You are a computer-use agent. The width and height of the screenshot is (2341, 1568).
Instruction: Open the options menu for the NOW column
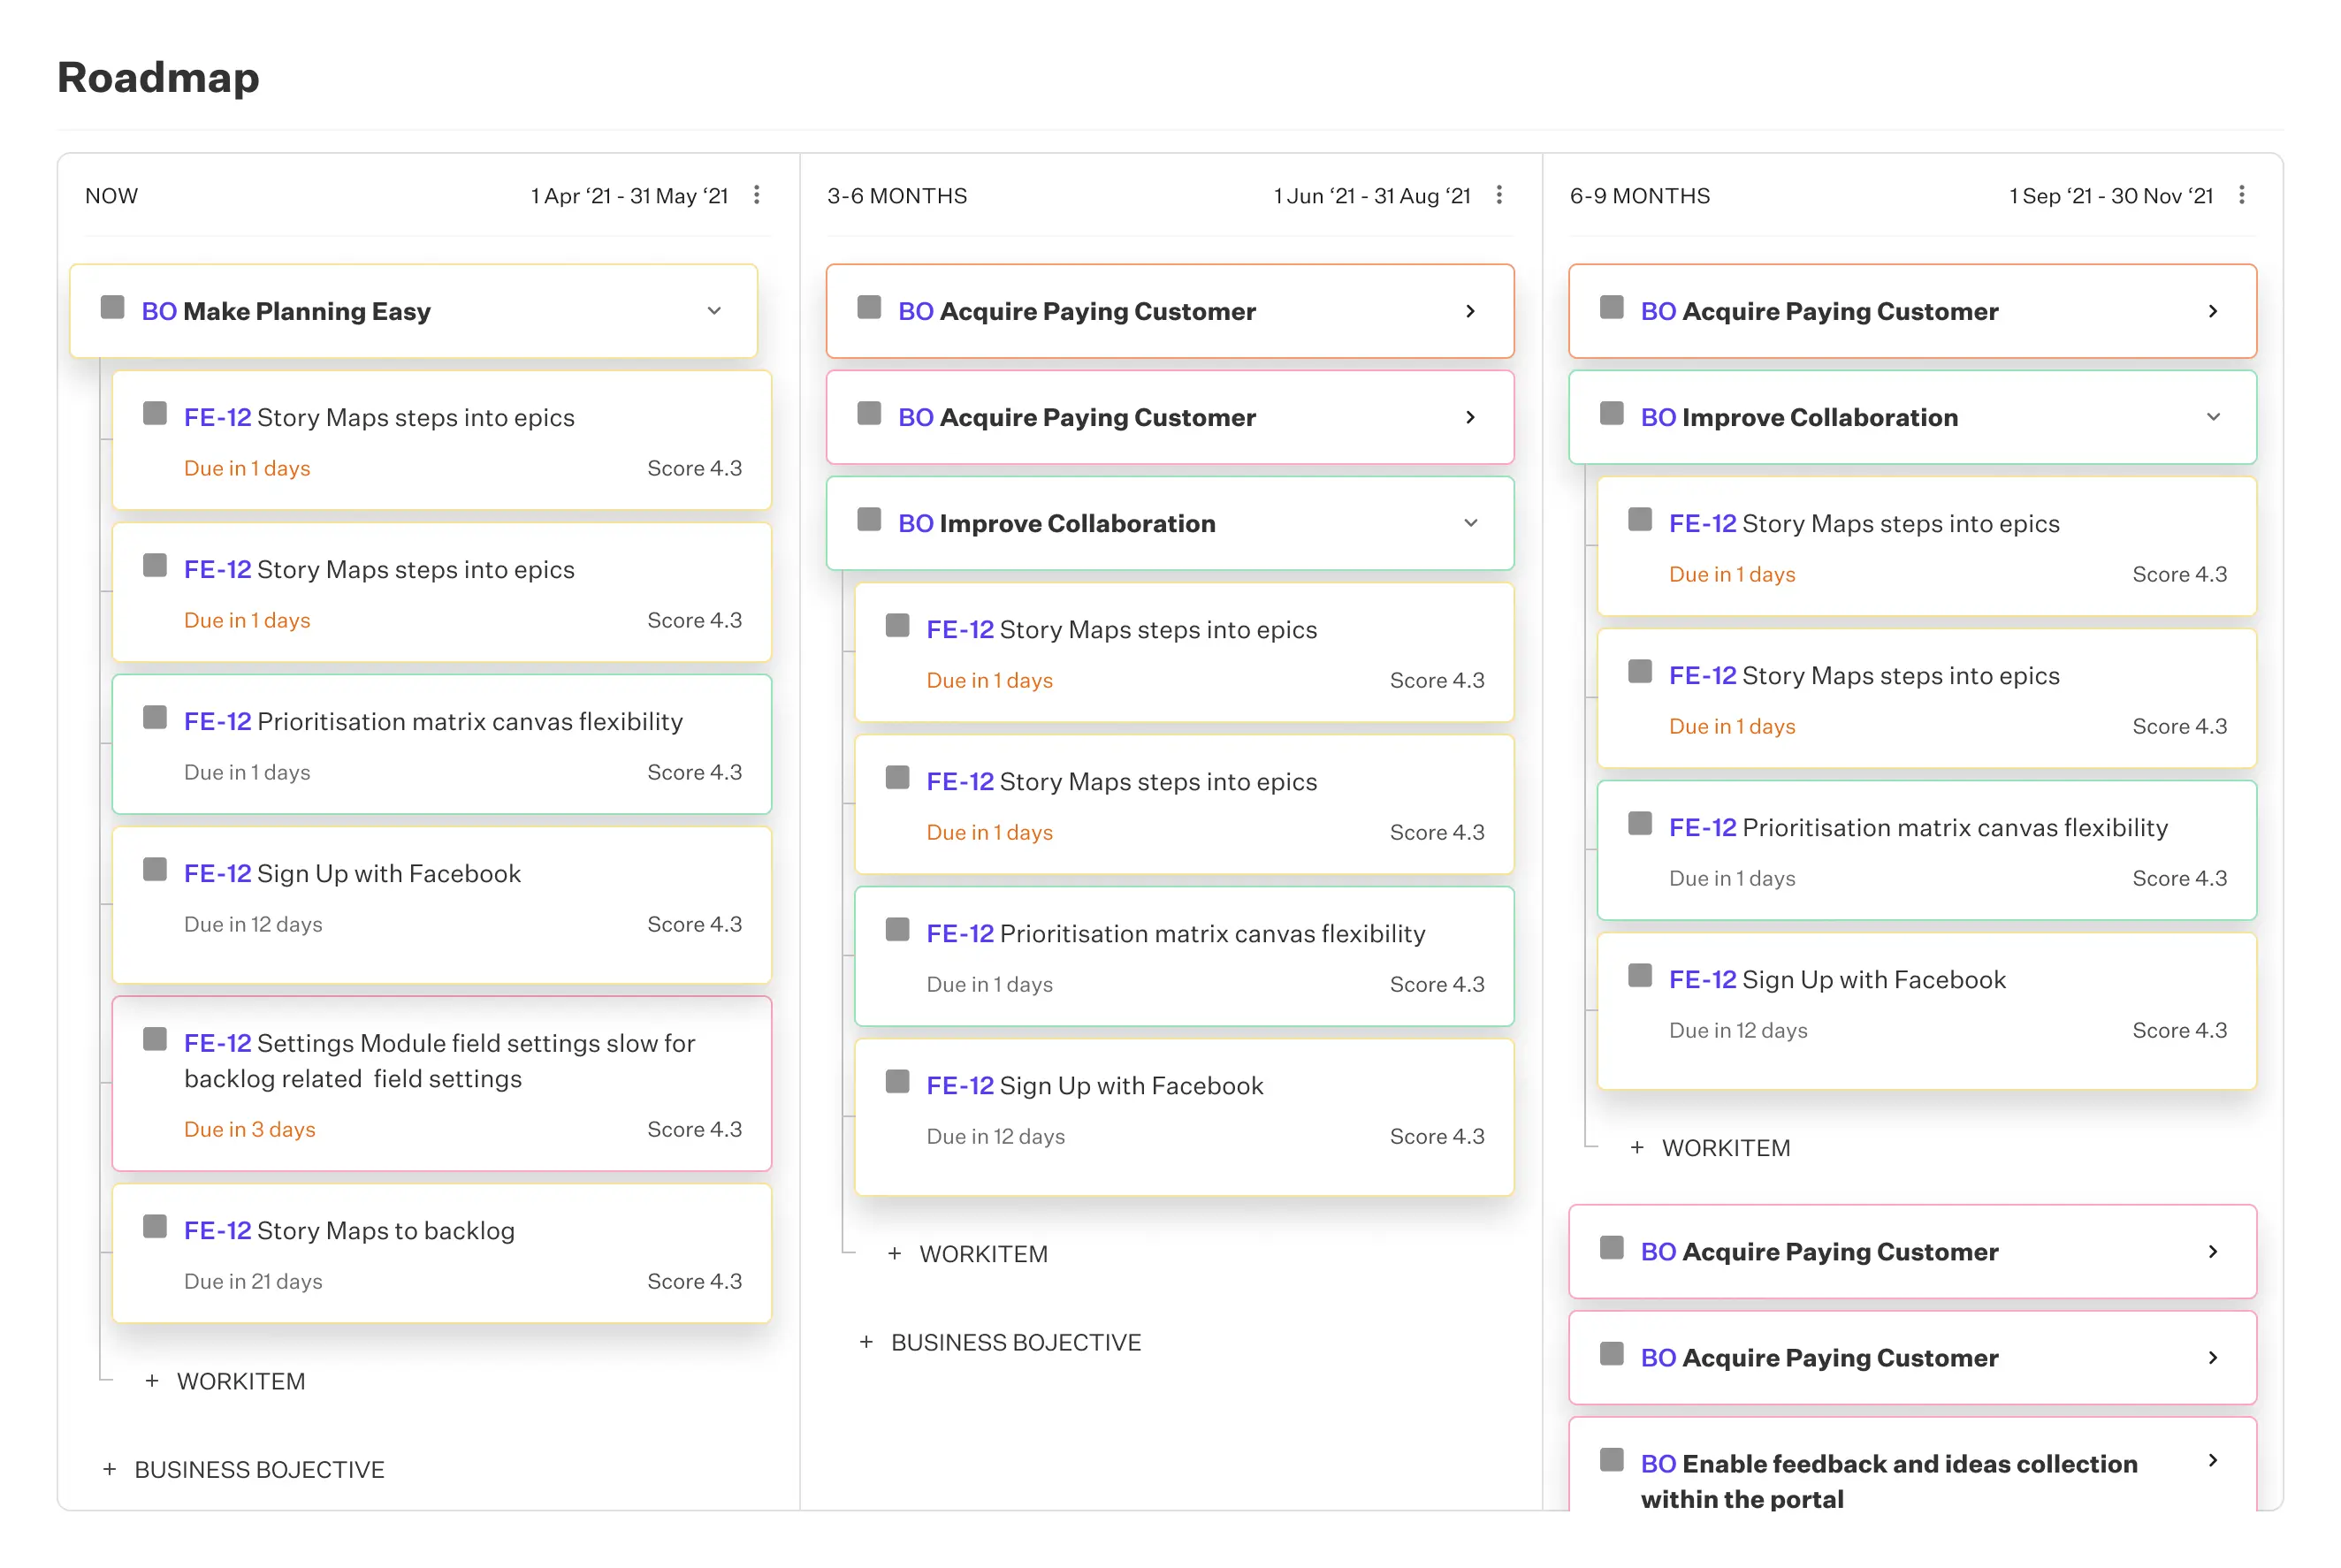[x=757, y=196]
